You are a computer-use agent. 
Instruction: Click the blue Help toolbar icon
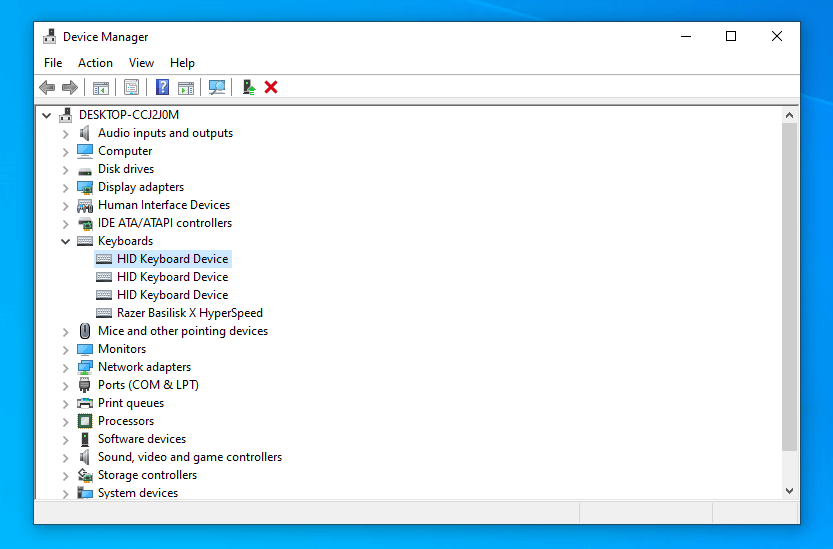coord(163,87)
